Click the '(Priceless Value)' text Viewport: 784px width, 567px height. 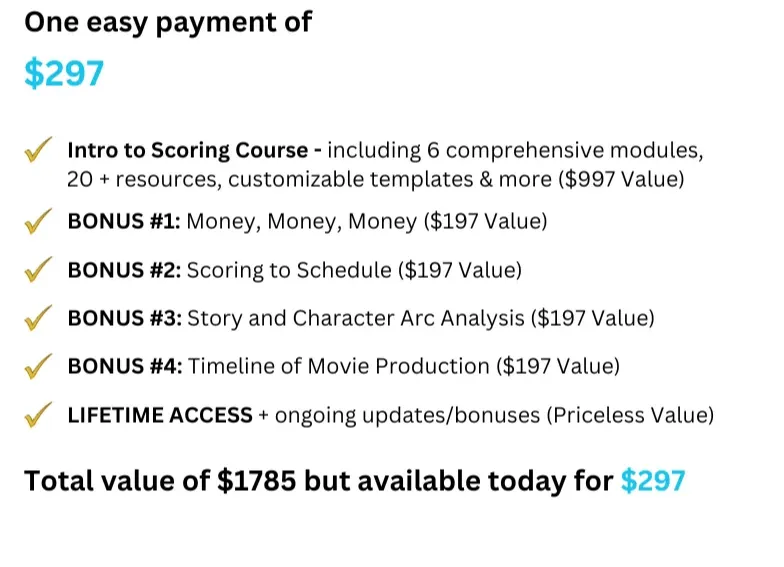pyautogui.click(x=630, y=416)
